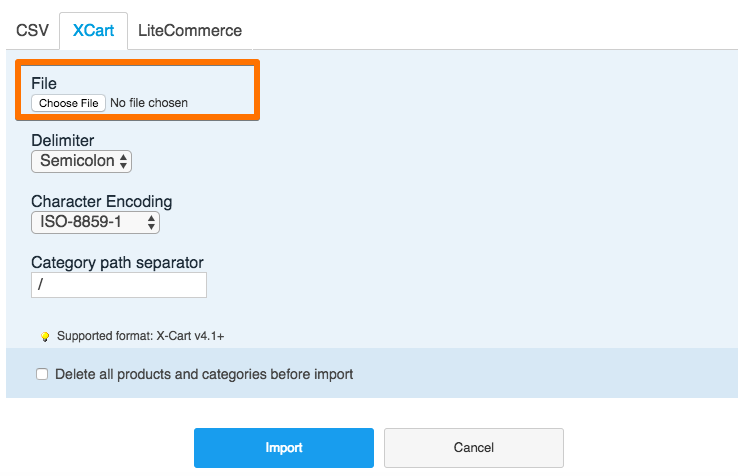Click the arrows on the ISO-8859-1 selector
The width and height of the screenshot is (738, 476).
pyautogui.click(x=151, y=222)
